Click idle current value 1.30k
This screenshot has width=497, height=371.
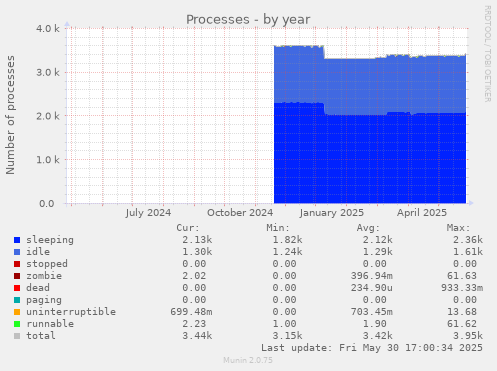197,252
